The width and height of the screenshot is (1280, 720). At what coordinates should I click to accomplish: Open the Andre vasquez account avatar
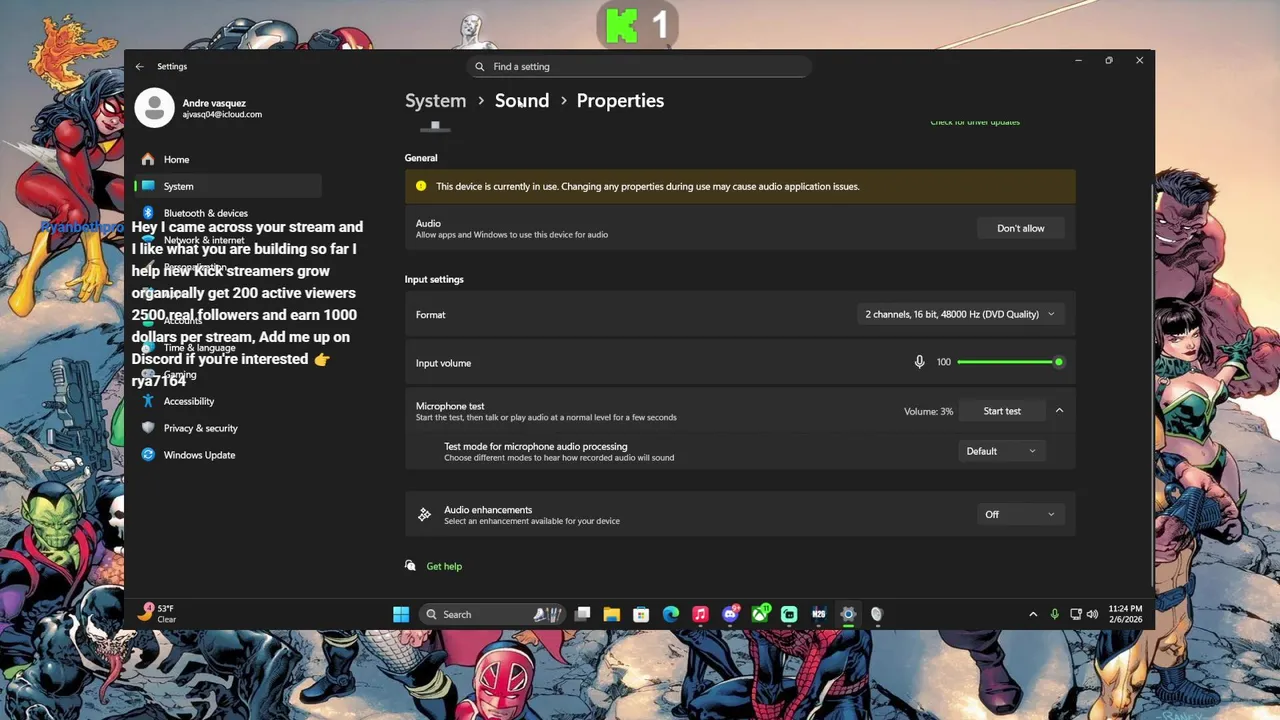pos(154,108)
